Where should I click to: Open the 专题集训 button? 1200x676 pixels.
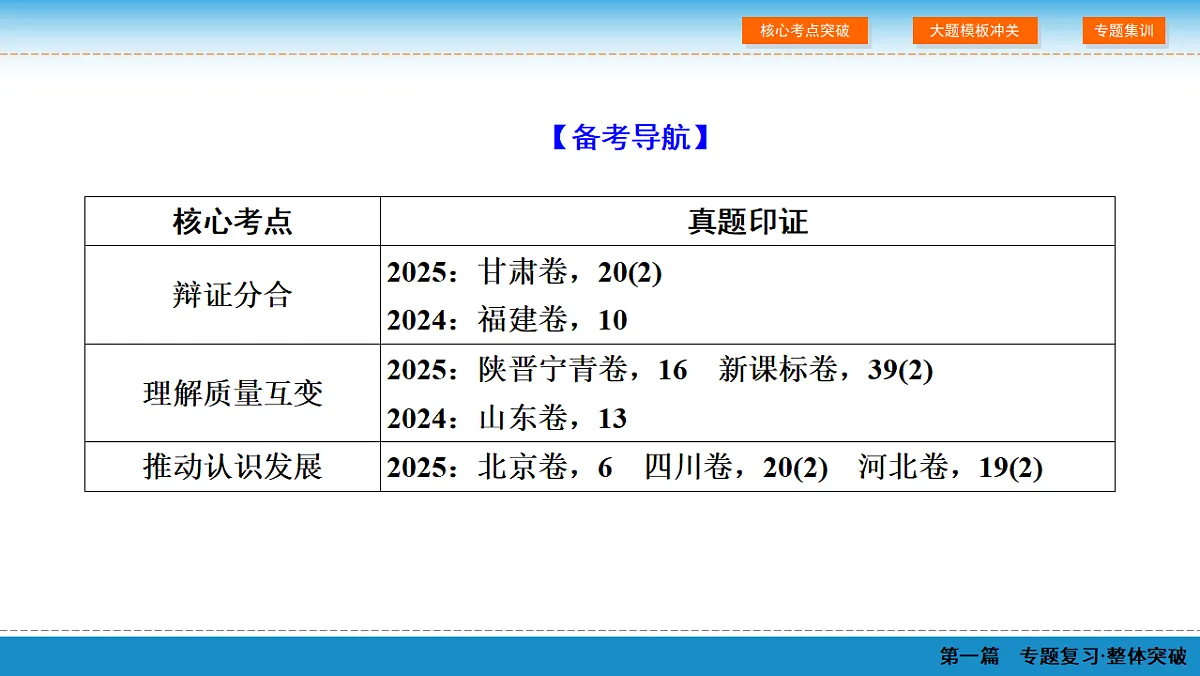pyautogui.click(x=1124, y=30)
